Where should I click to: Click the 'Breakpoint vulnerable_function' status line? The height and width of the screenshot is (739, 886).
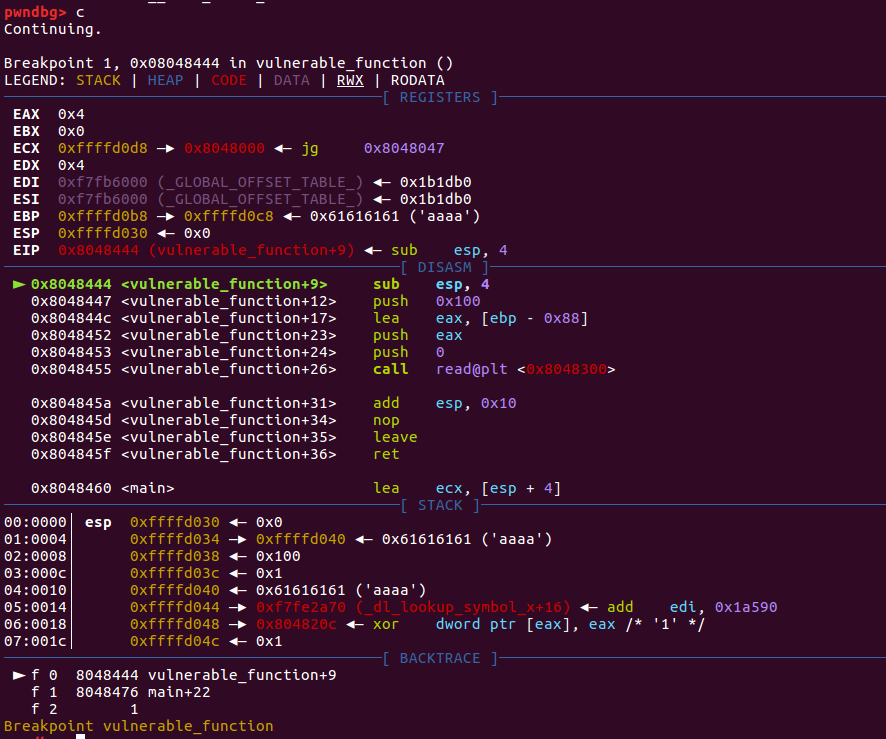click(x=138, y=726)
